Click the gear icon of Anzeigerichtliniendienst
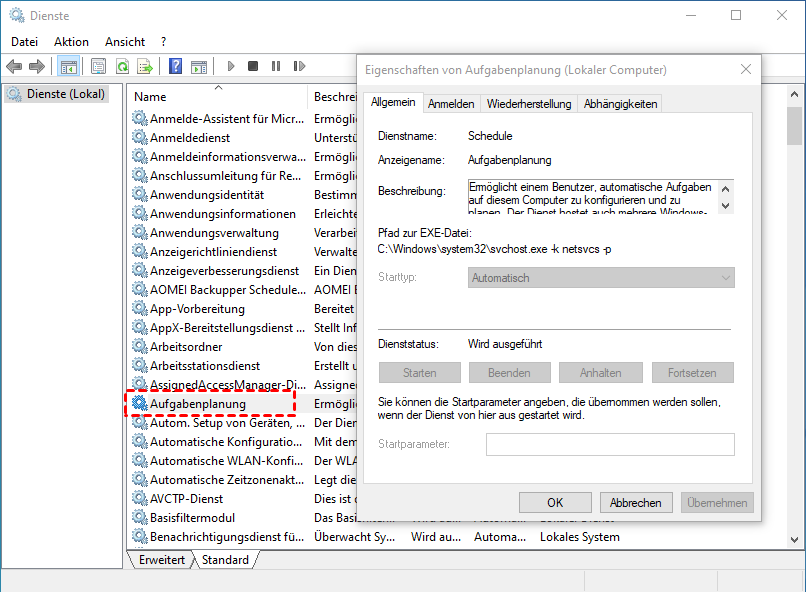Image resolution: width=806 pixels, height=592 pixels. [x=140, y=251]
